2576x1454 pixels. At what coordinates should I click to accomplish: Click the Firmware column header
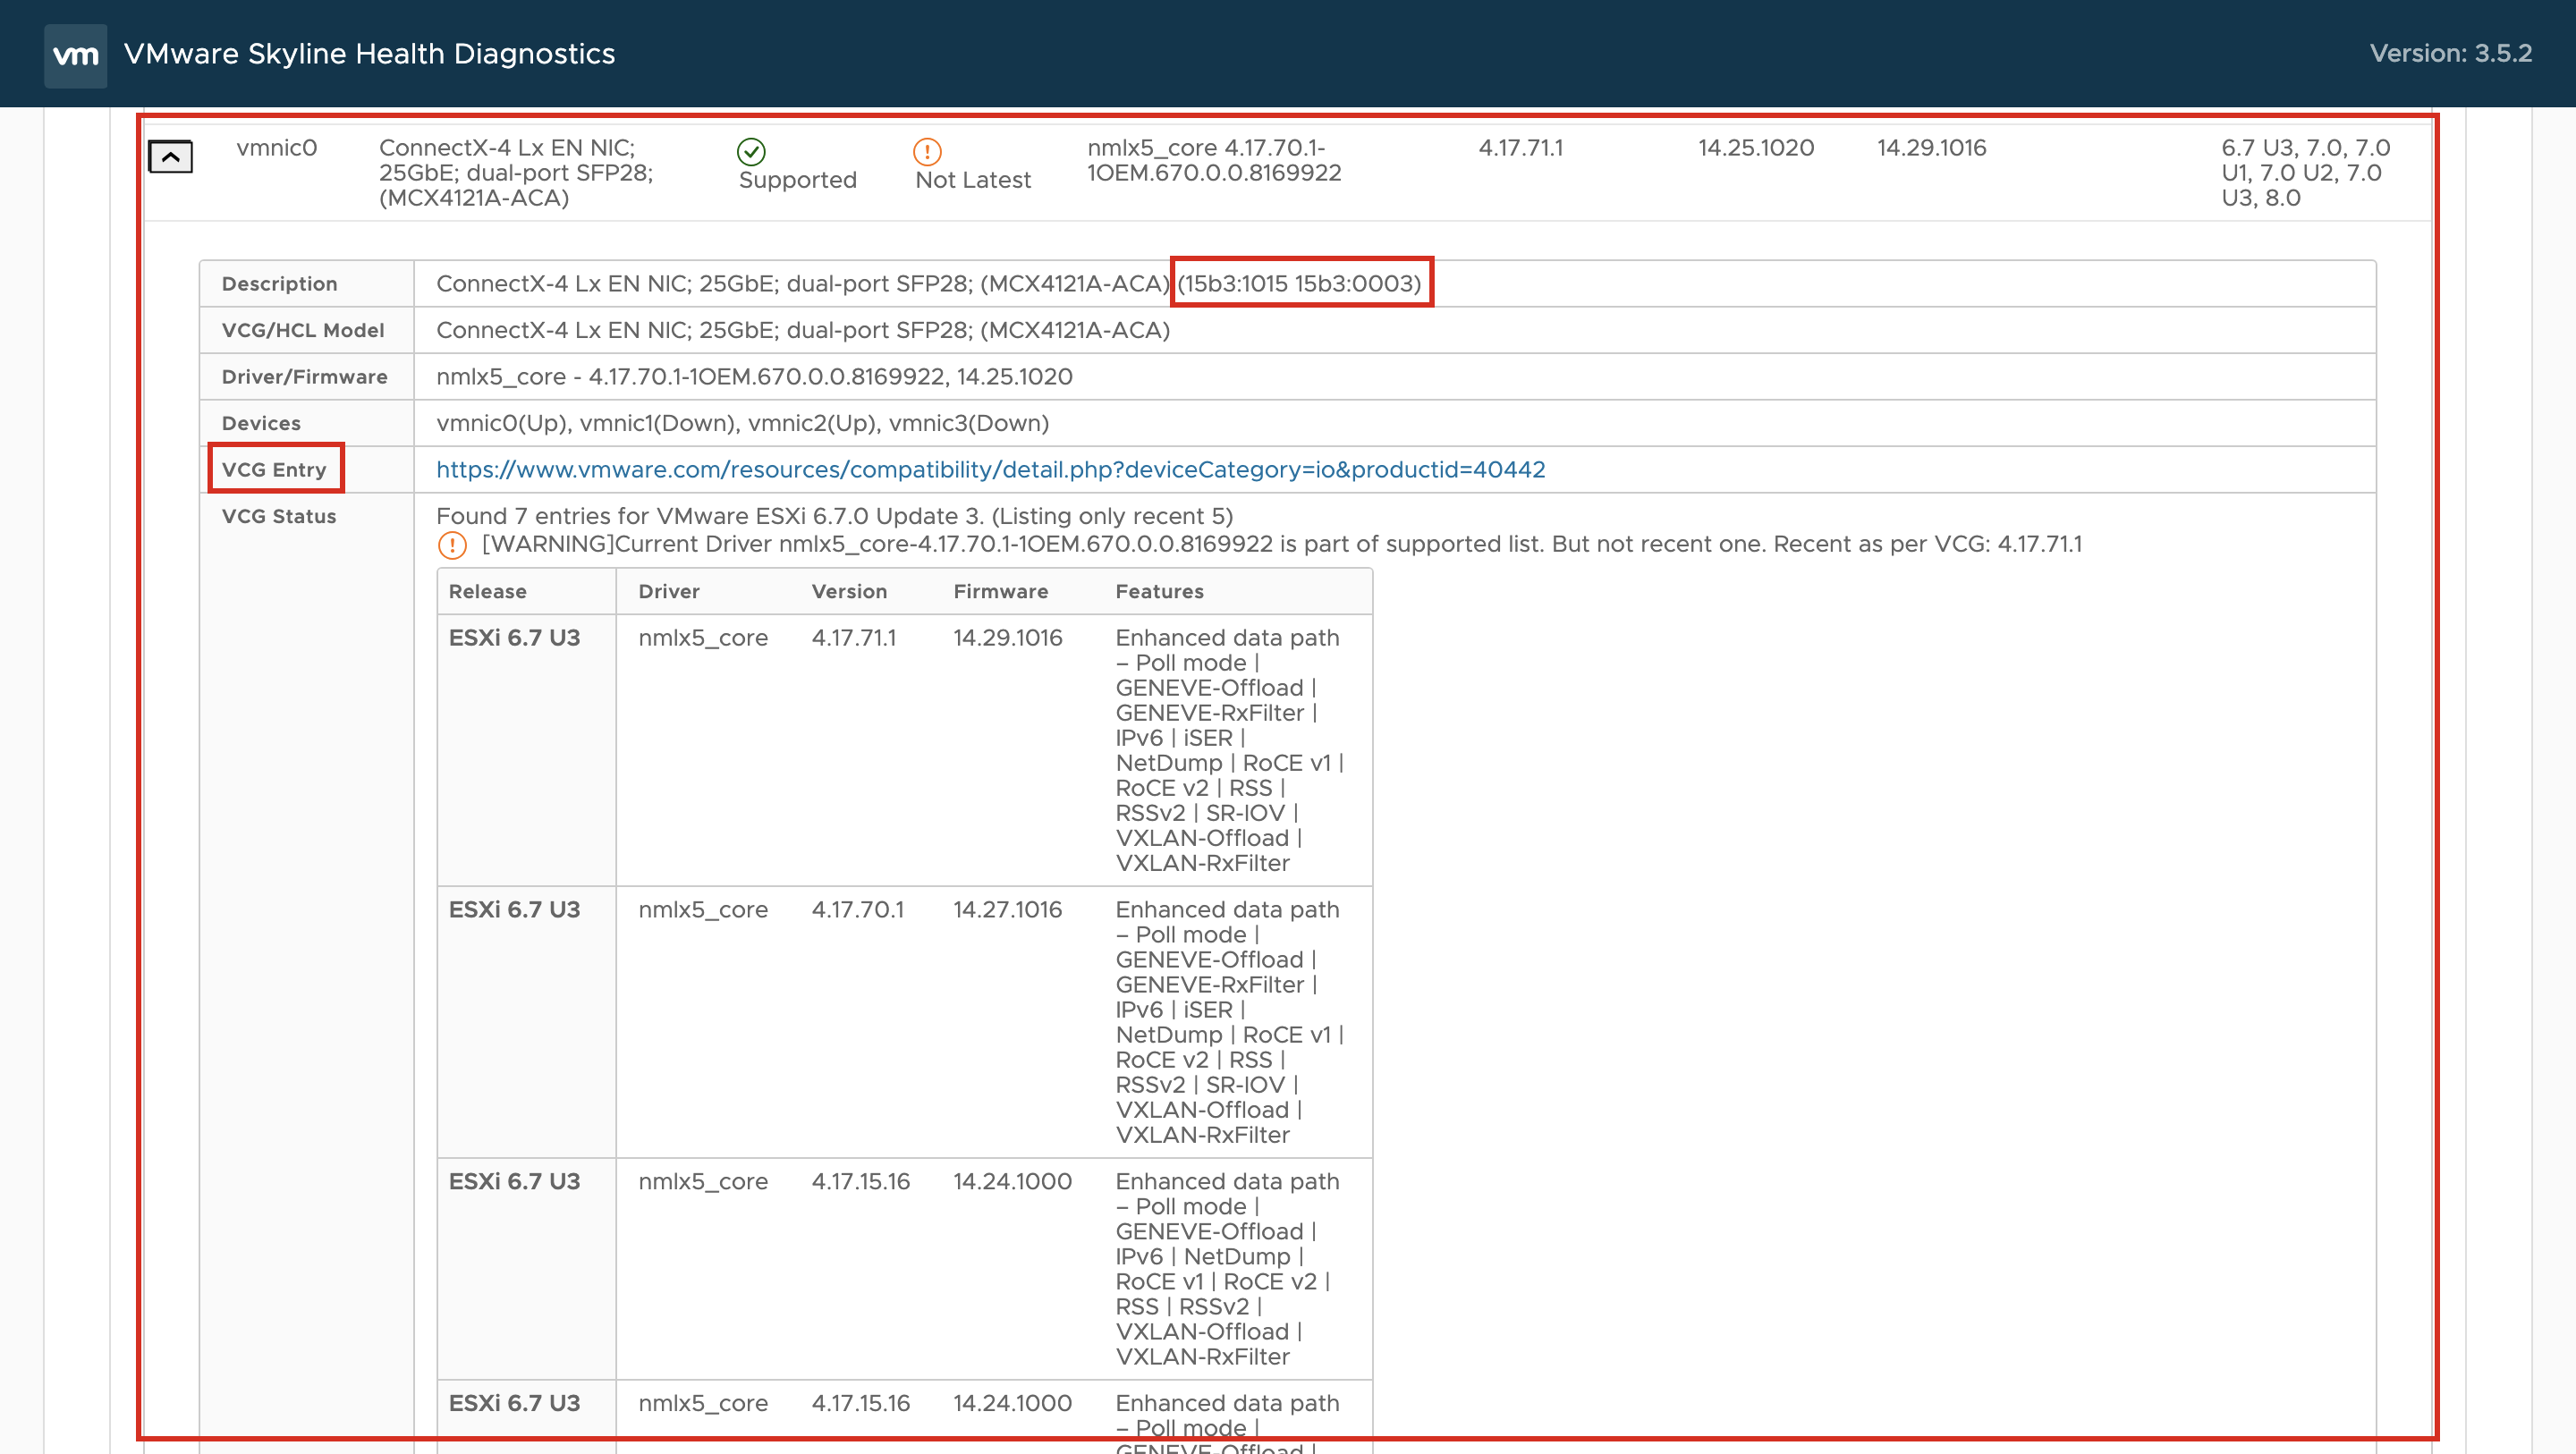tap(1000, 591)
